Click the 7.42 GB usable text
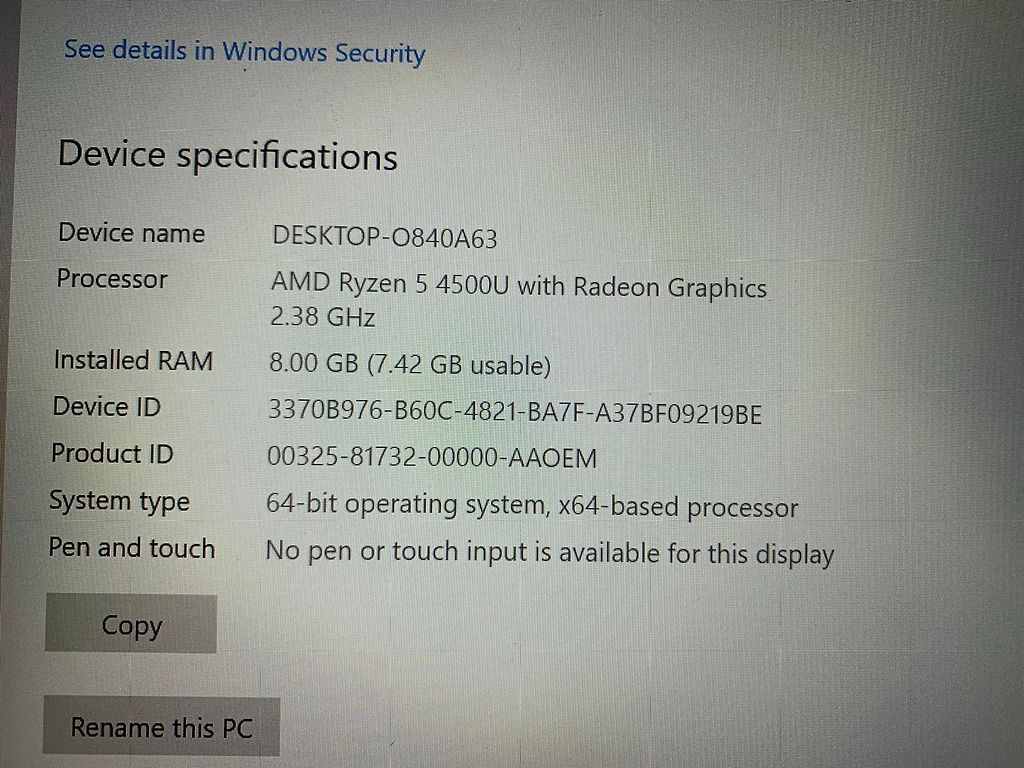 [459, 365]
